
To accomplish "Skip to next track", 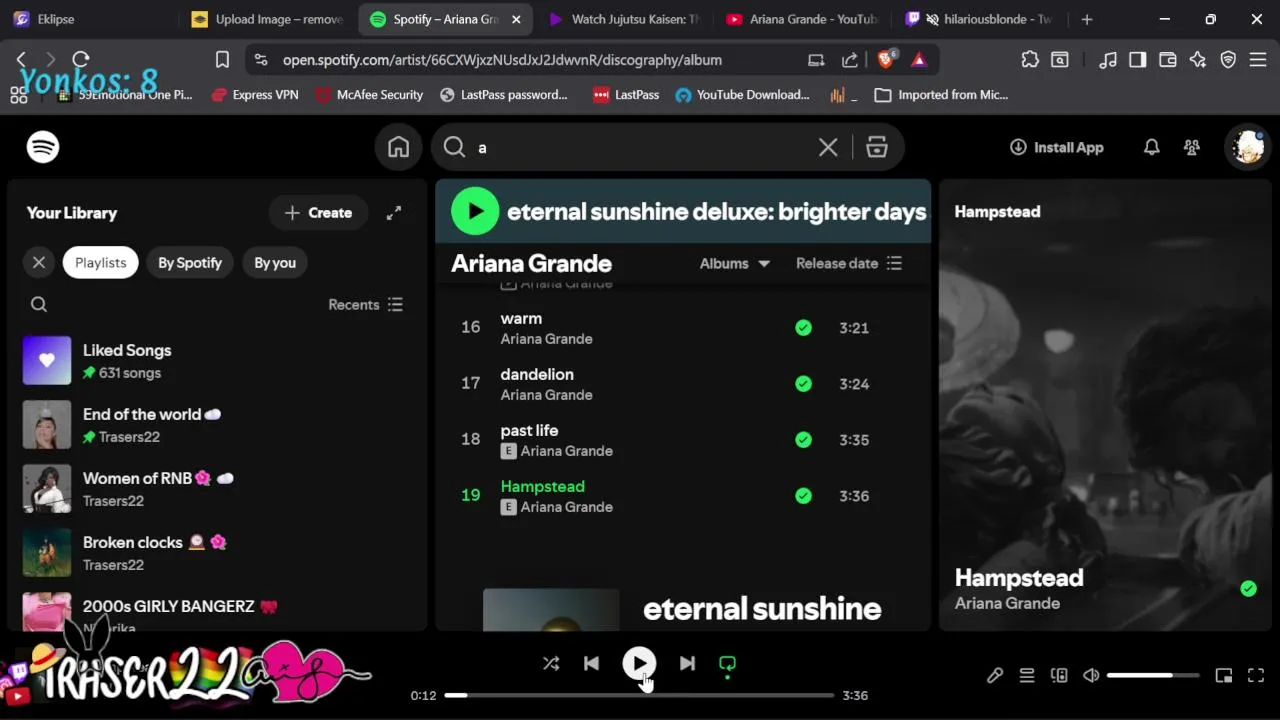I will (687, 663).
